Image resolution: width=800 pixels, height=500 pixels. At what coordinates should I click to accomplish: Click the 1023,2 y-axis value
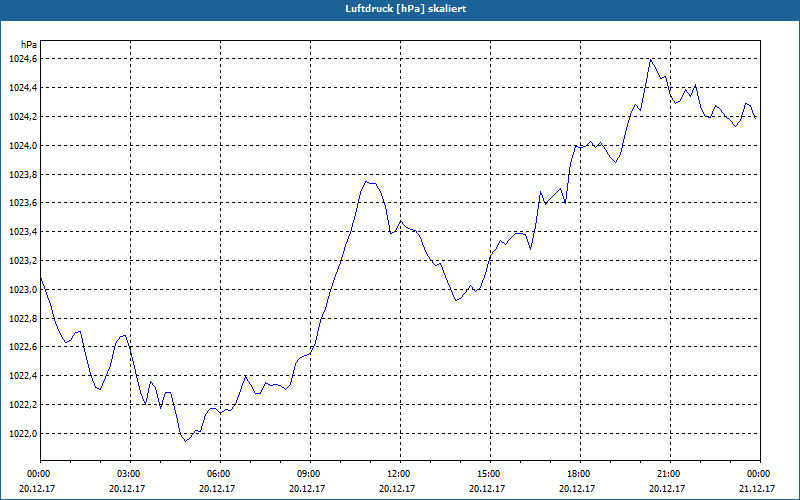[23, 261]
